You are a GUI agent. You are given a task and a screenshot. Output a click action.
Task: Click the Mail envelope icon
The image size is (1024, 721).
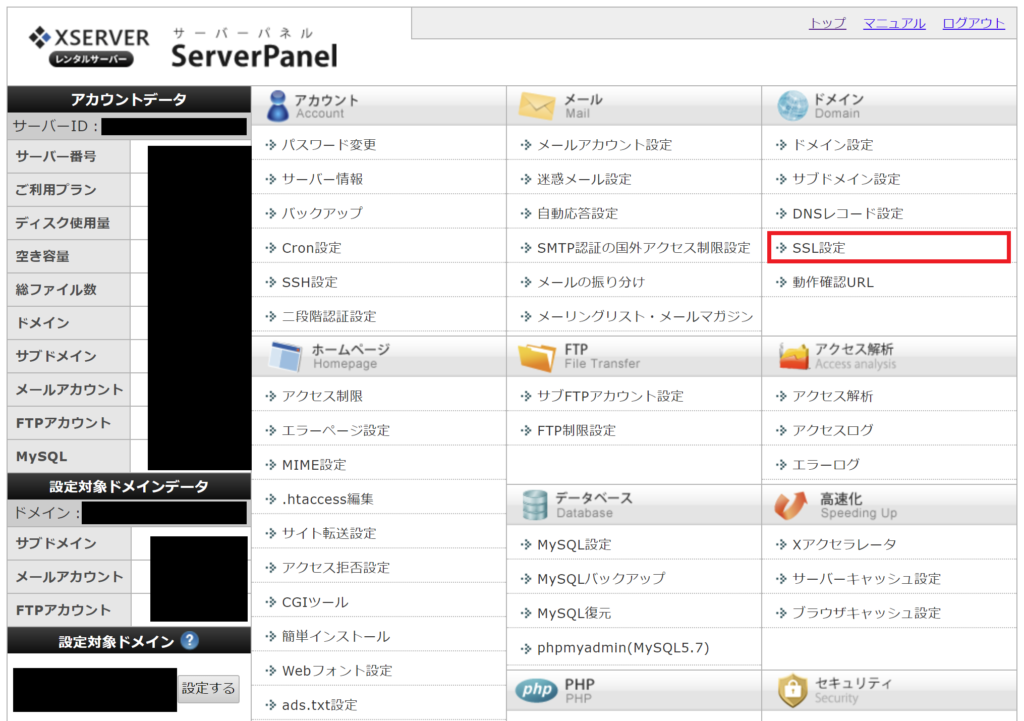point(536,106)
